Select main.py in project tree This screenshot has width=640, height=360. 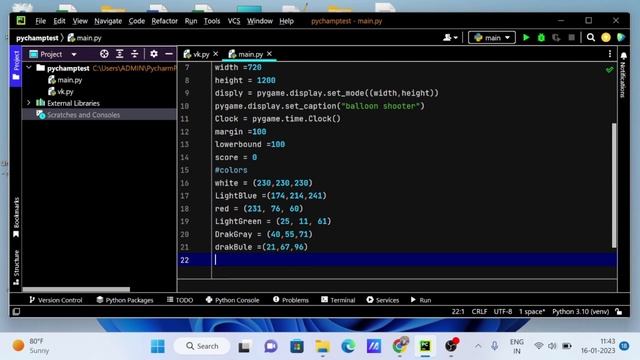(x=69, y=80)
